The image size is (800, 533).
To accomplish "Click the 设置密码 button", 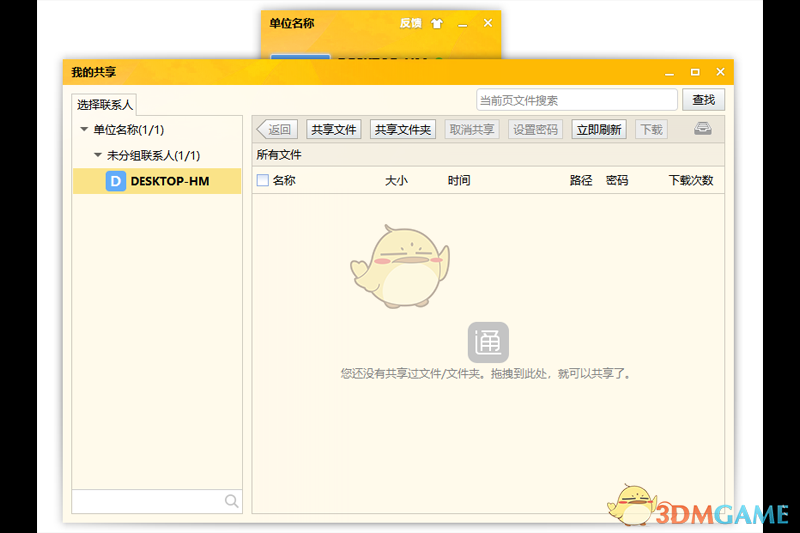I will click(535, 130).
